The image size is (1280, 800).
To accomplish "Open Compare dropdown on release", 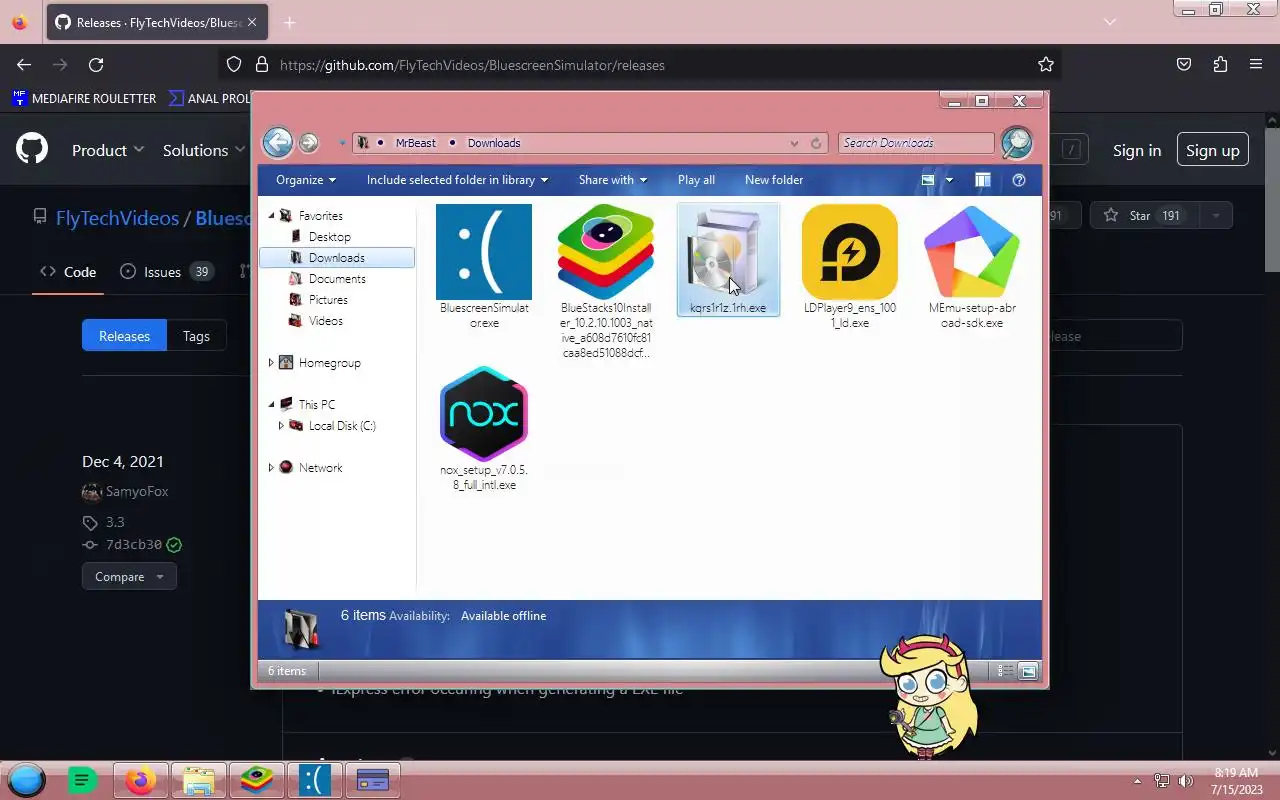I will tap(129, 577).
